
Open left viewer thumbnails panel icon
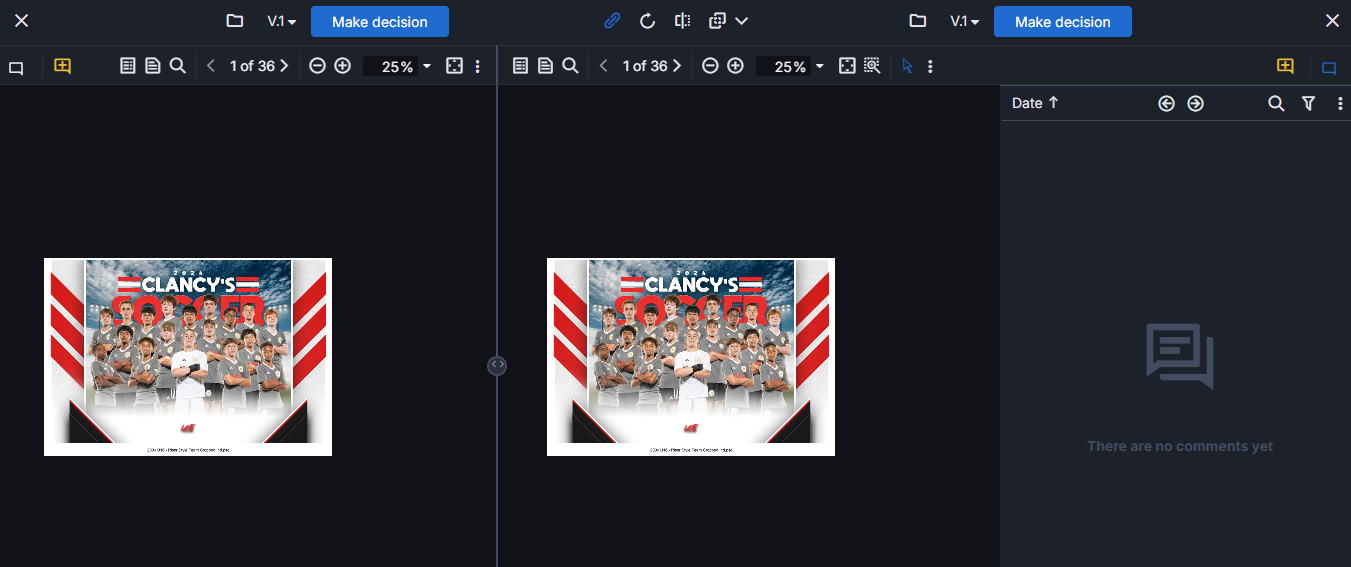click(x=128, y=66)
